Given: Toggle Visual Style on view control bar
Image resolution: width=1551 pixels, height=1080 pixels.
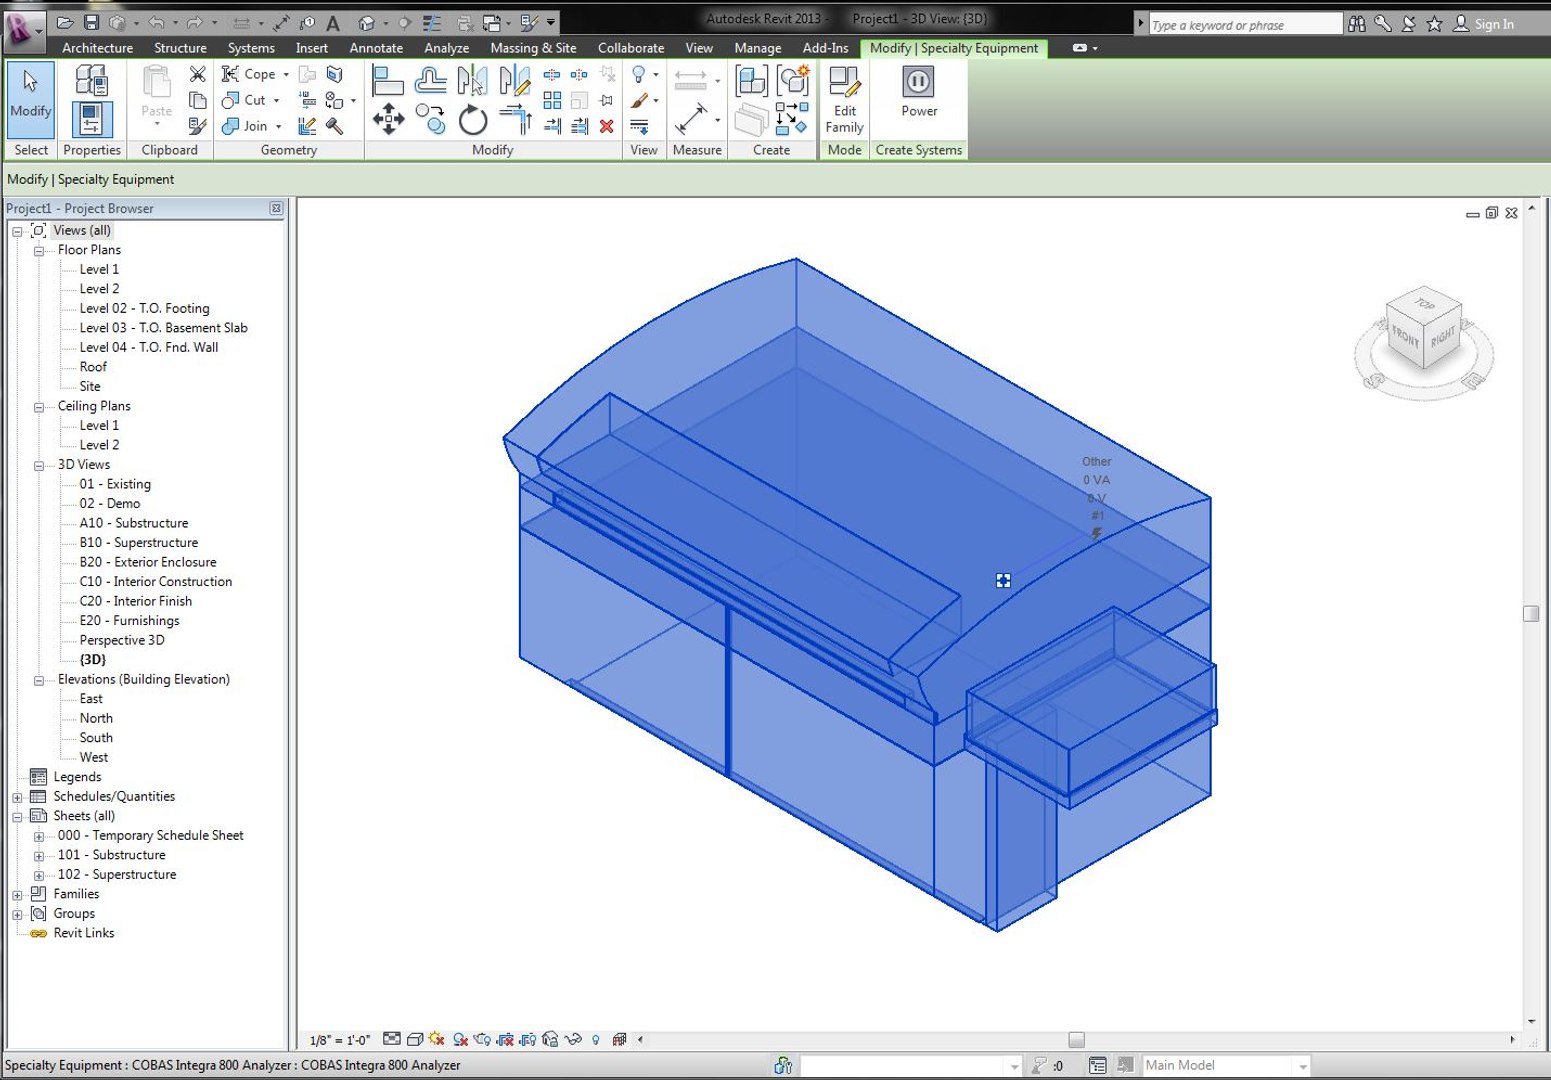Looking at the screenshot, I should 415,1040.
